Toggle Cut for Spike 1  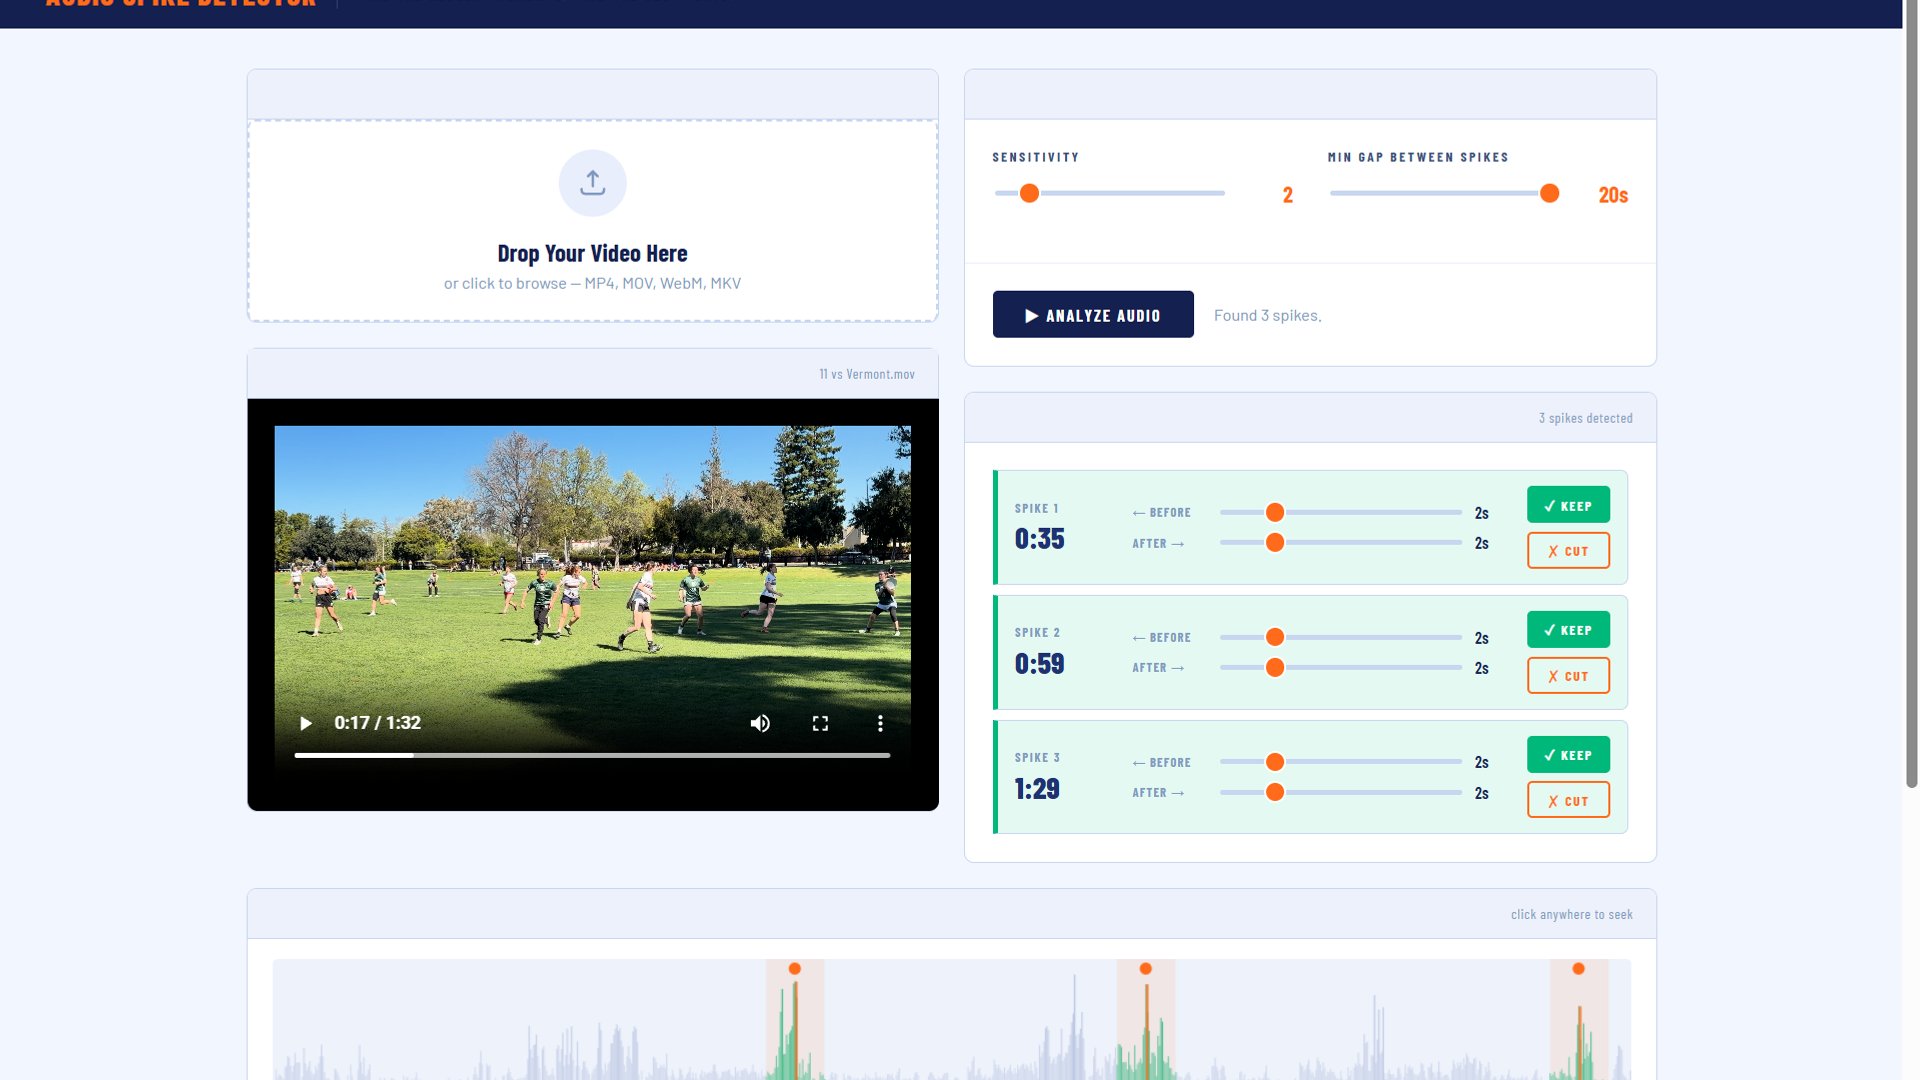tap(1568, 551)
